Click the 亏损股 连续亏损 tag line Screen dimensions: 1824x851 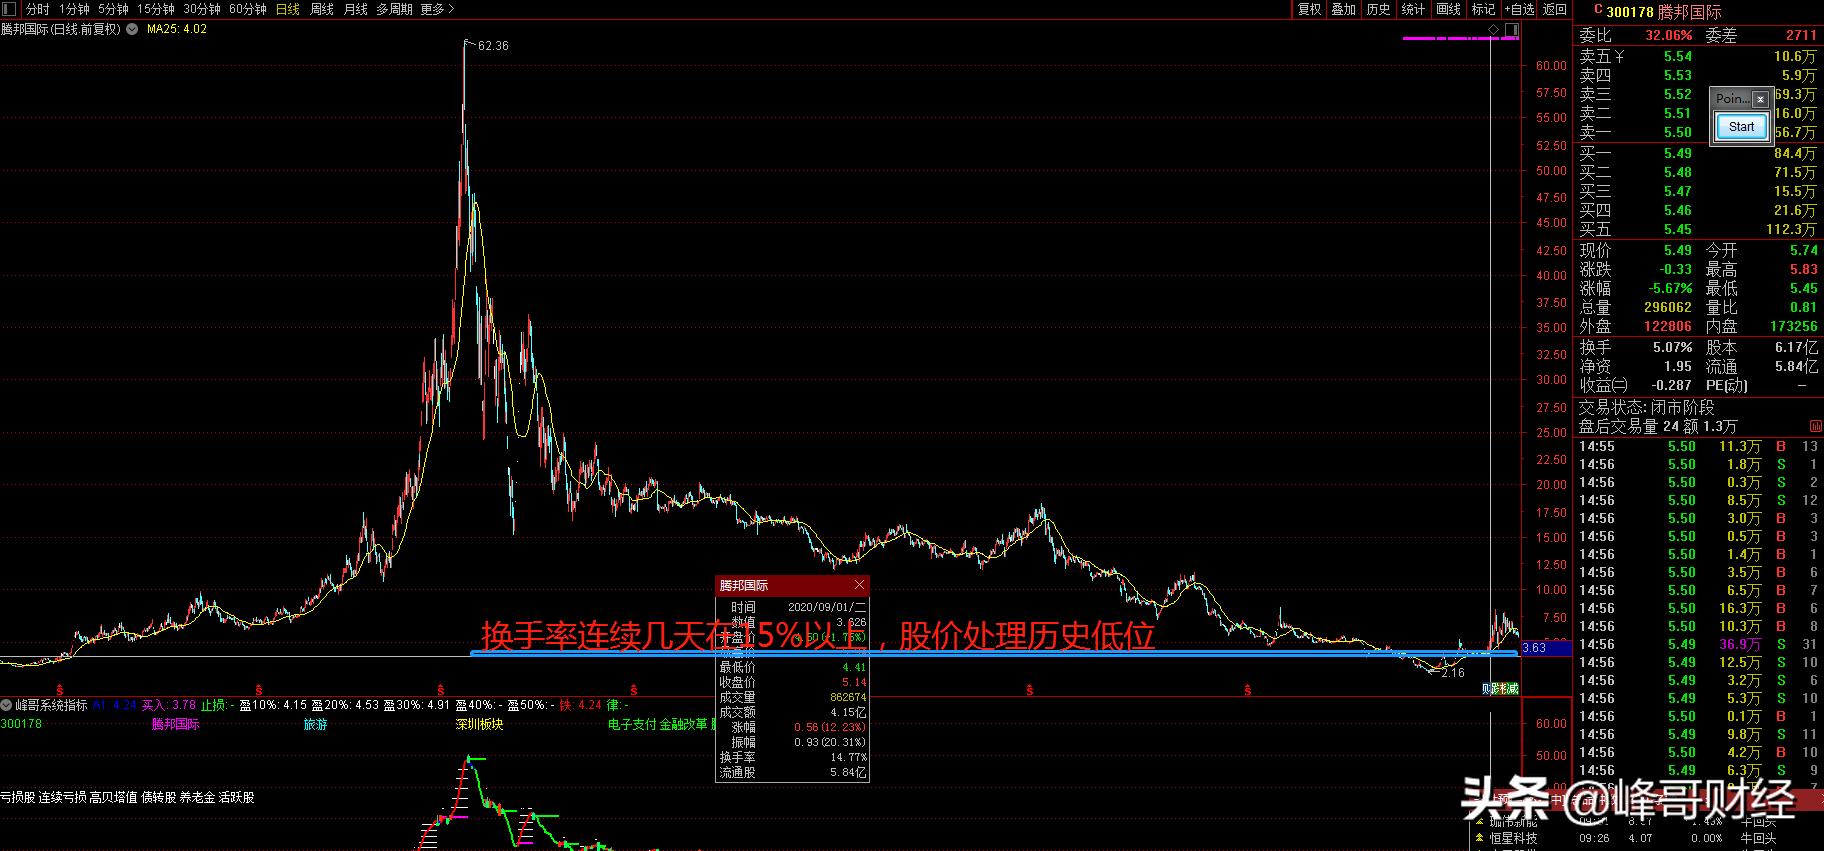pyautogui.click(x=127, y=797)
